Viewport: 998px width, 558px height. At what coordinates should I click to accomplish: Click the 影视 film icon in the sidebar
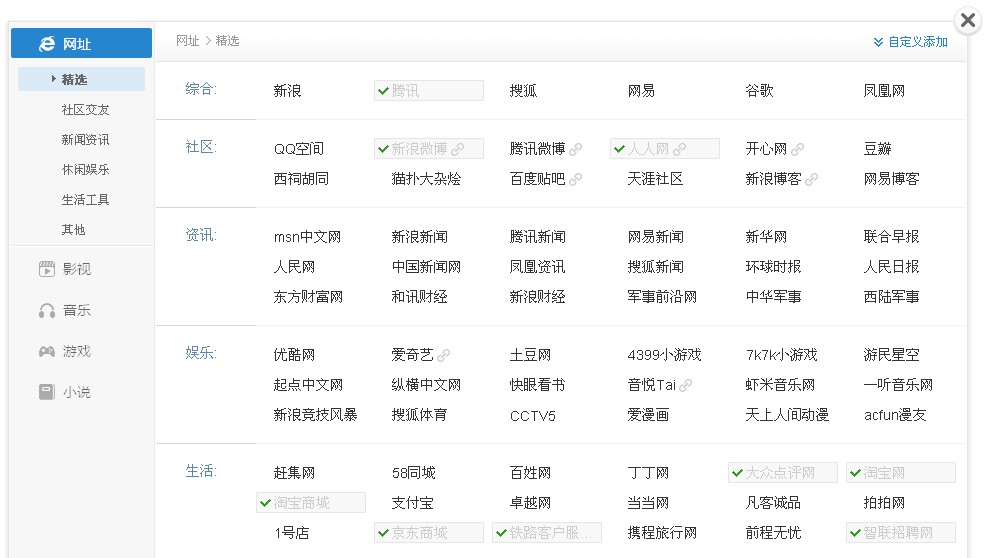[x=46, y=269]
